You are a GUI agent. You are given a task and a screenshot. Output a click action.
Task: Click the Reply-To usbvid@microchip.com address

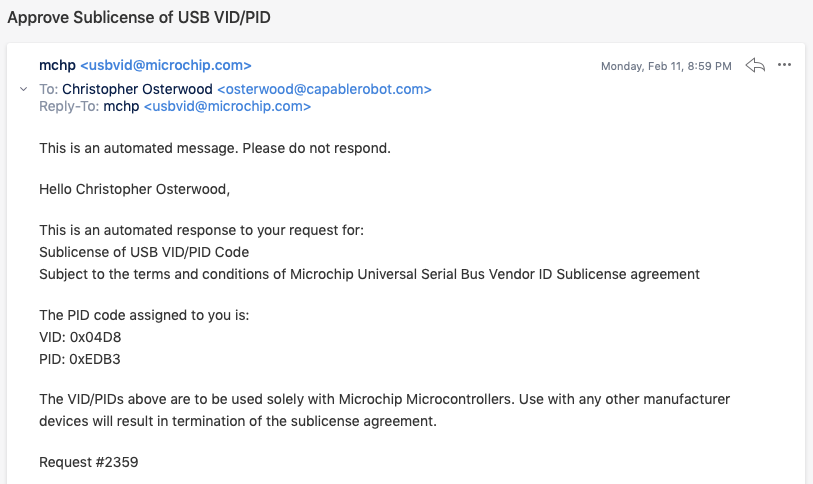click(x=228, y=106)
